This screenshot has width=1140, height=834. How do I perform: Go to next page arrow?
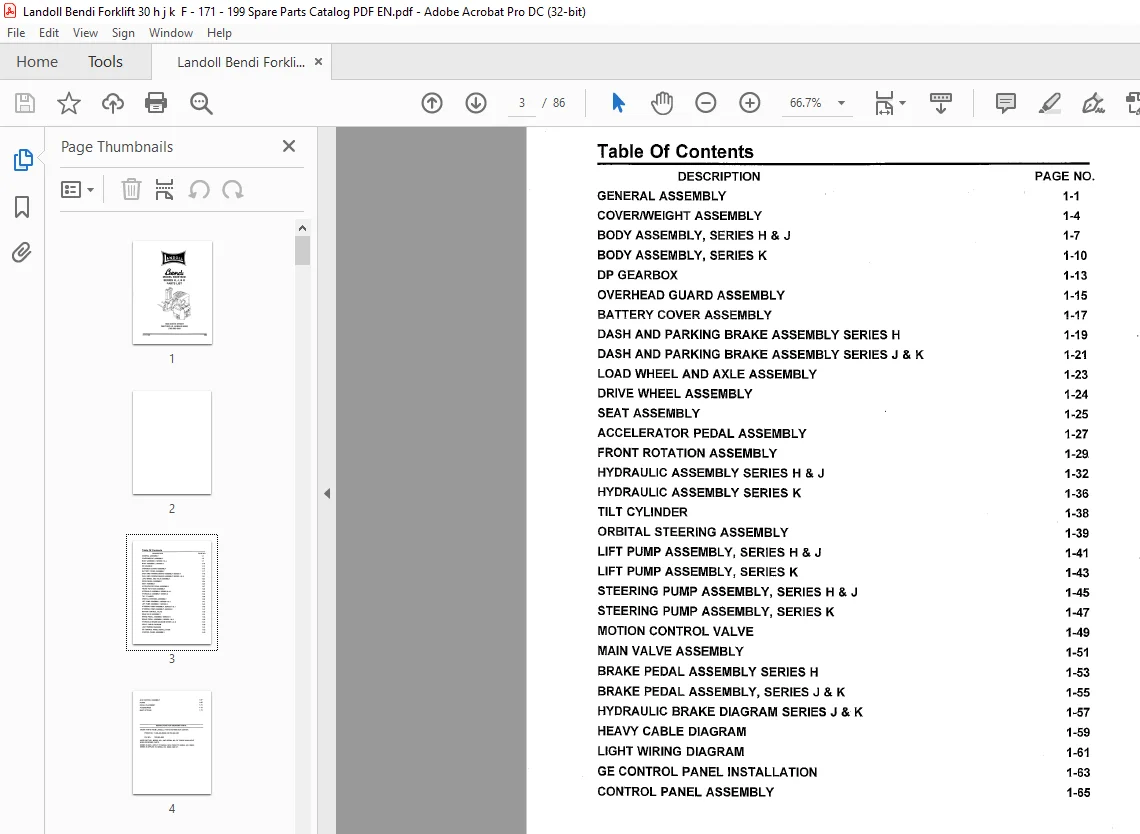476,103
